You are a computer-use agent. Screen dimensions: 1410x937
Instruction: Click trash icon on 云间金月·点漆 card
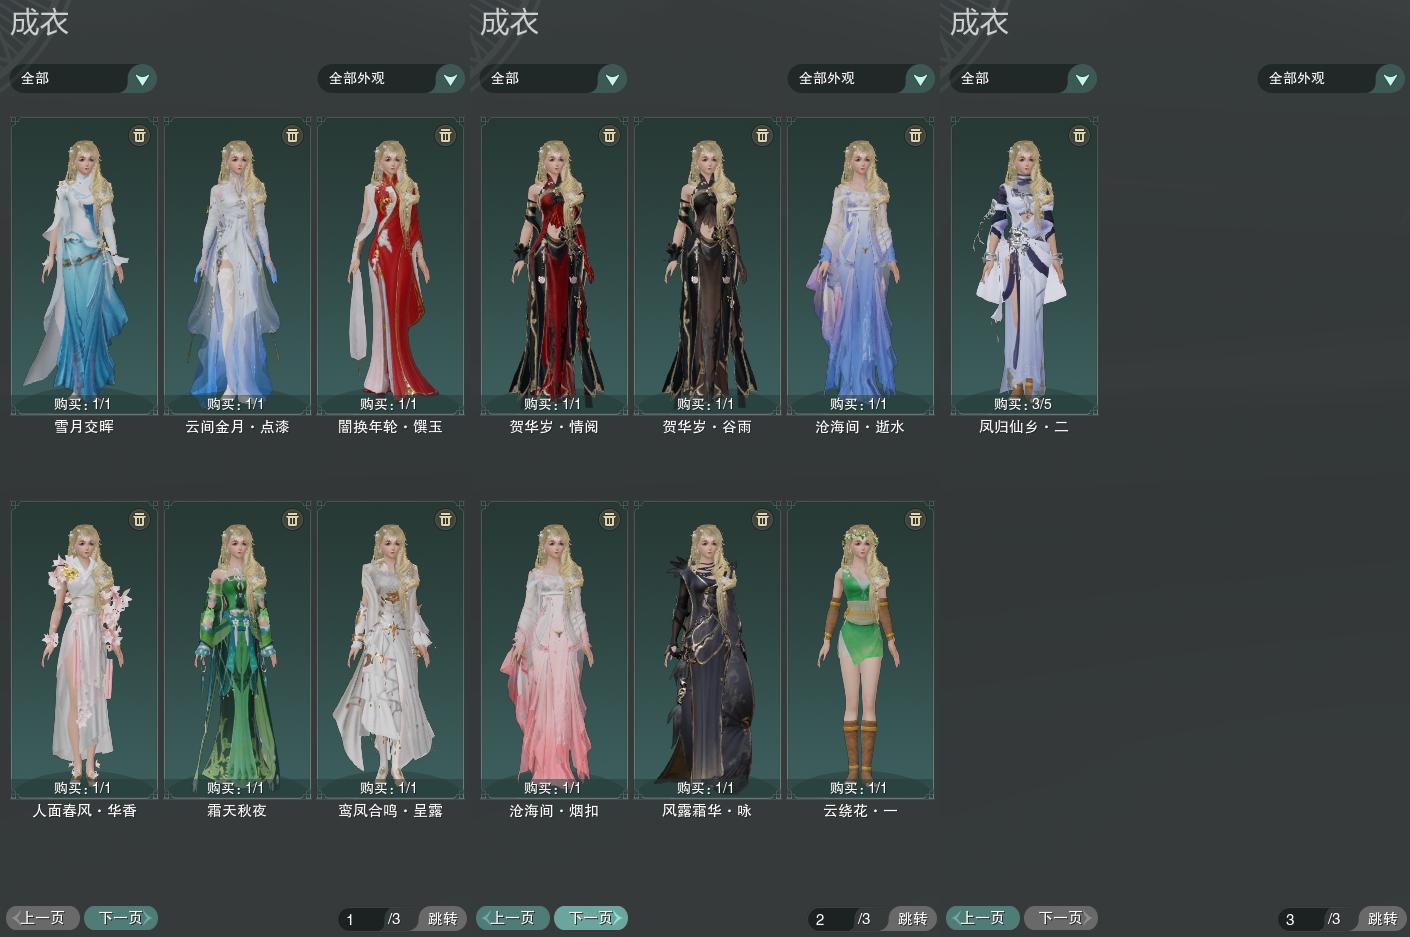coord(292,135)
